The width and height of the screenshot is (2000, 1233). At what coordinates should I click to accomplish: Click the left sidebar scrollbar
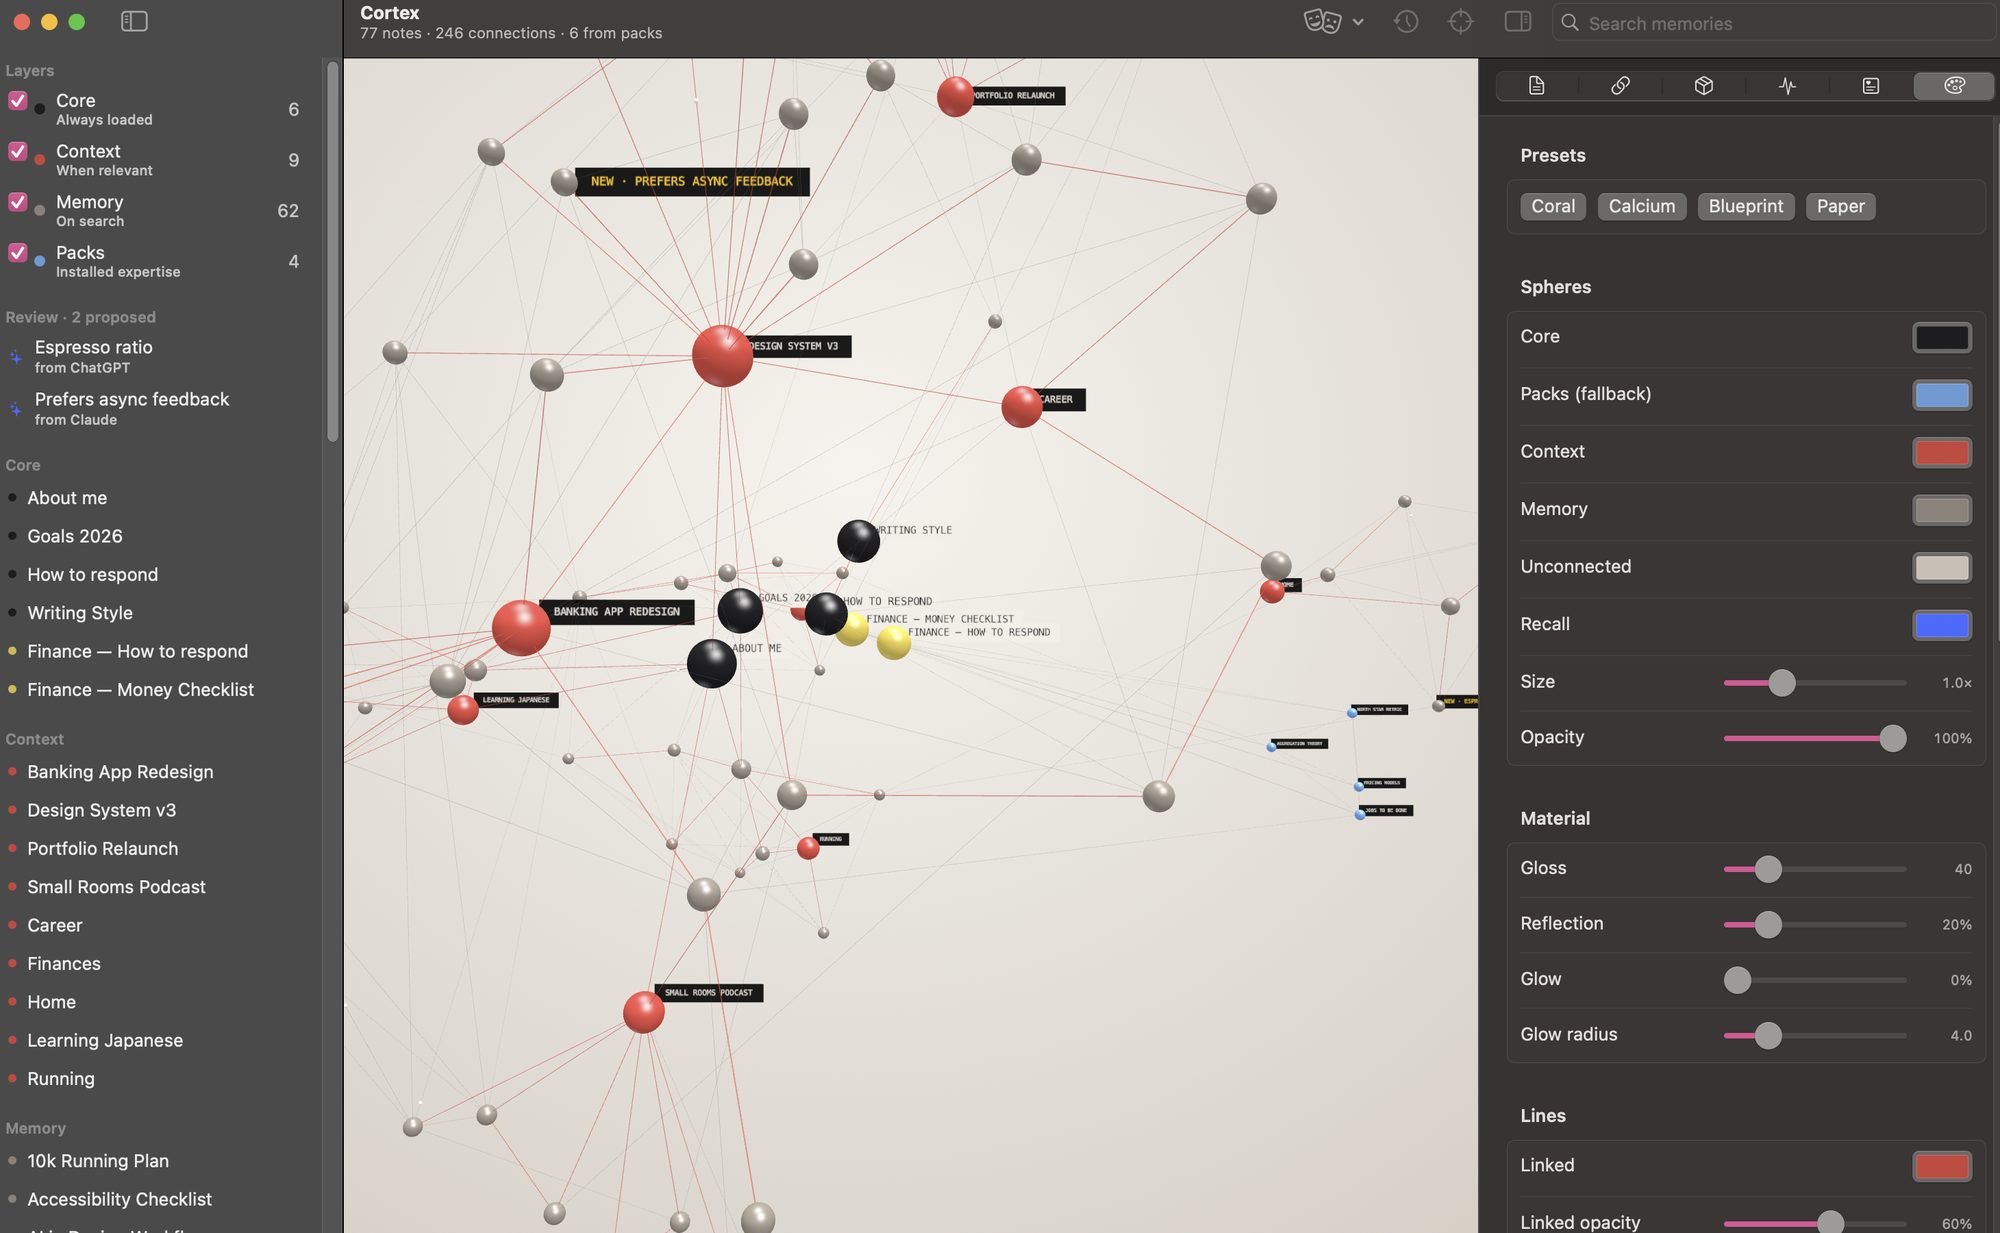pyautogui.click(x=332, y=250)
